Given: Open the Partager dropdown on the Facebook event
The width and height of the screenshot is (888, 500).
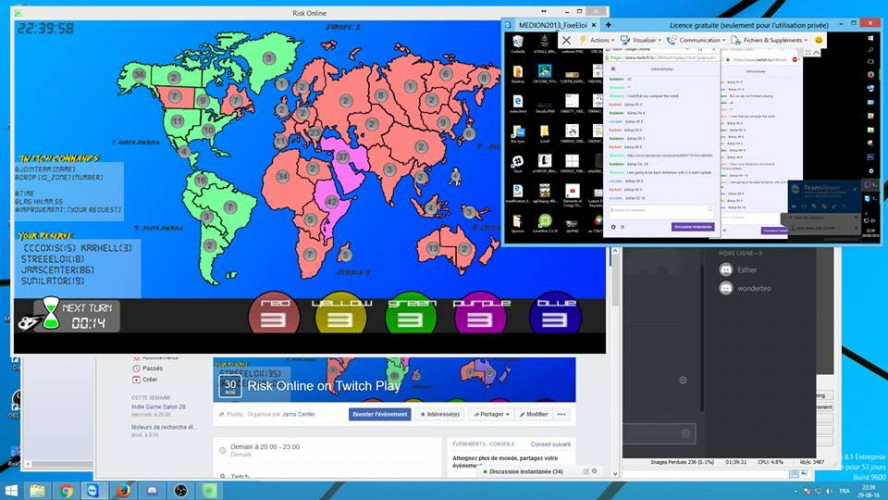Looking at the screenshot, I should point(491,414).
